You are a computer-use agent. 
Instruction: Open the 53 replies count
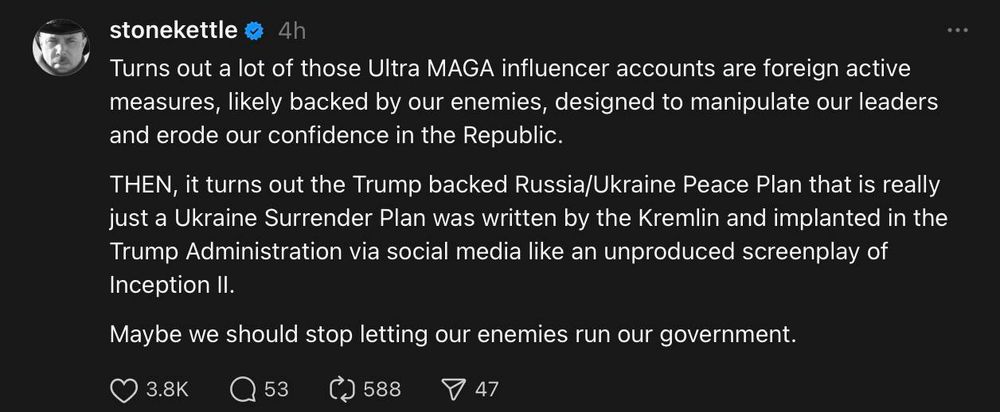point(278,389)
